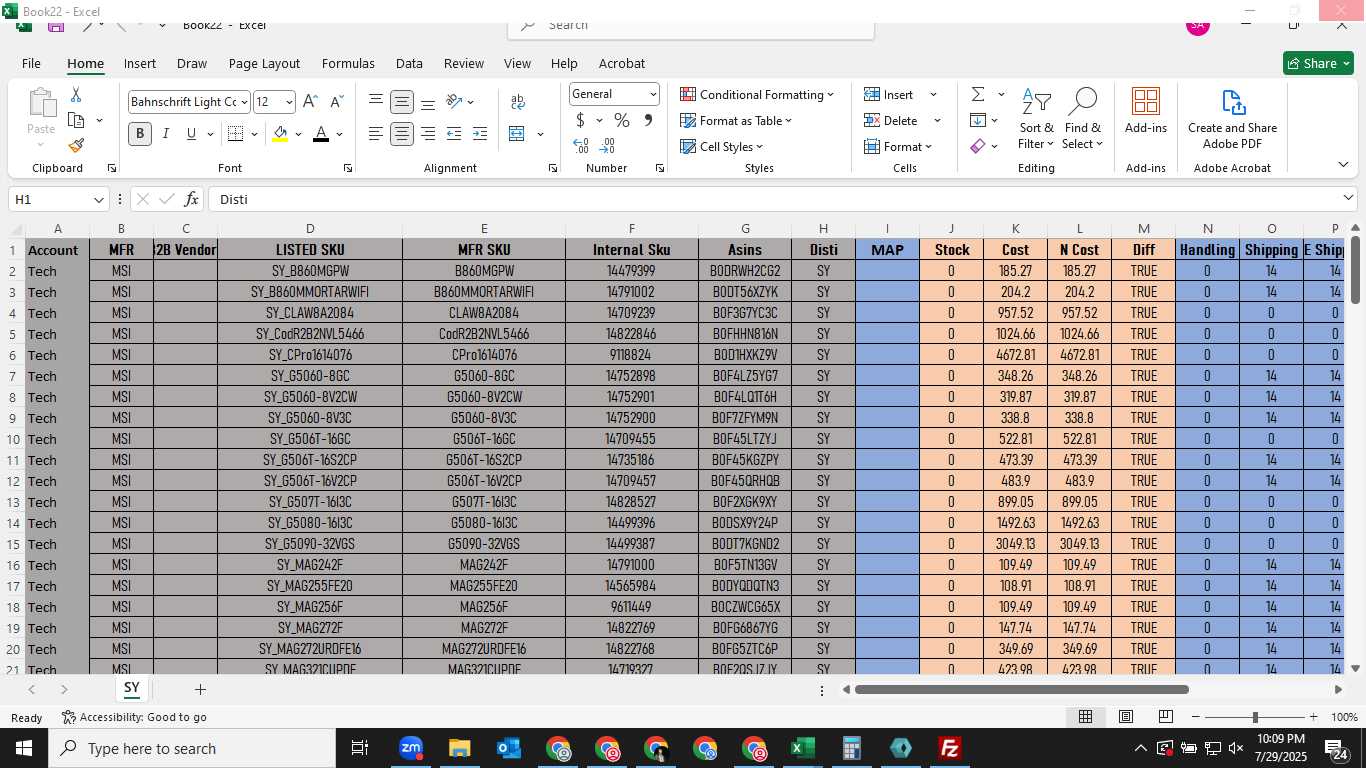Open the Format cells menu

tap(898, 146)
